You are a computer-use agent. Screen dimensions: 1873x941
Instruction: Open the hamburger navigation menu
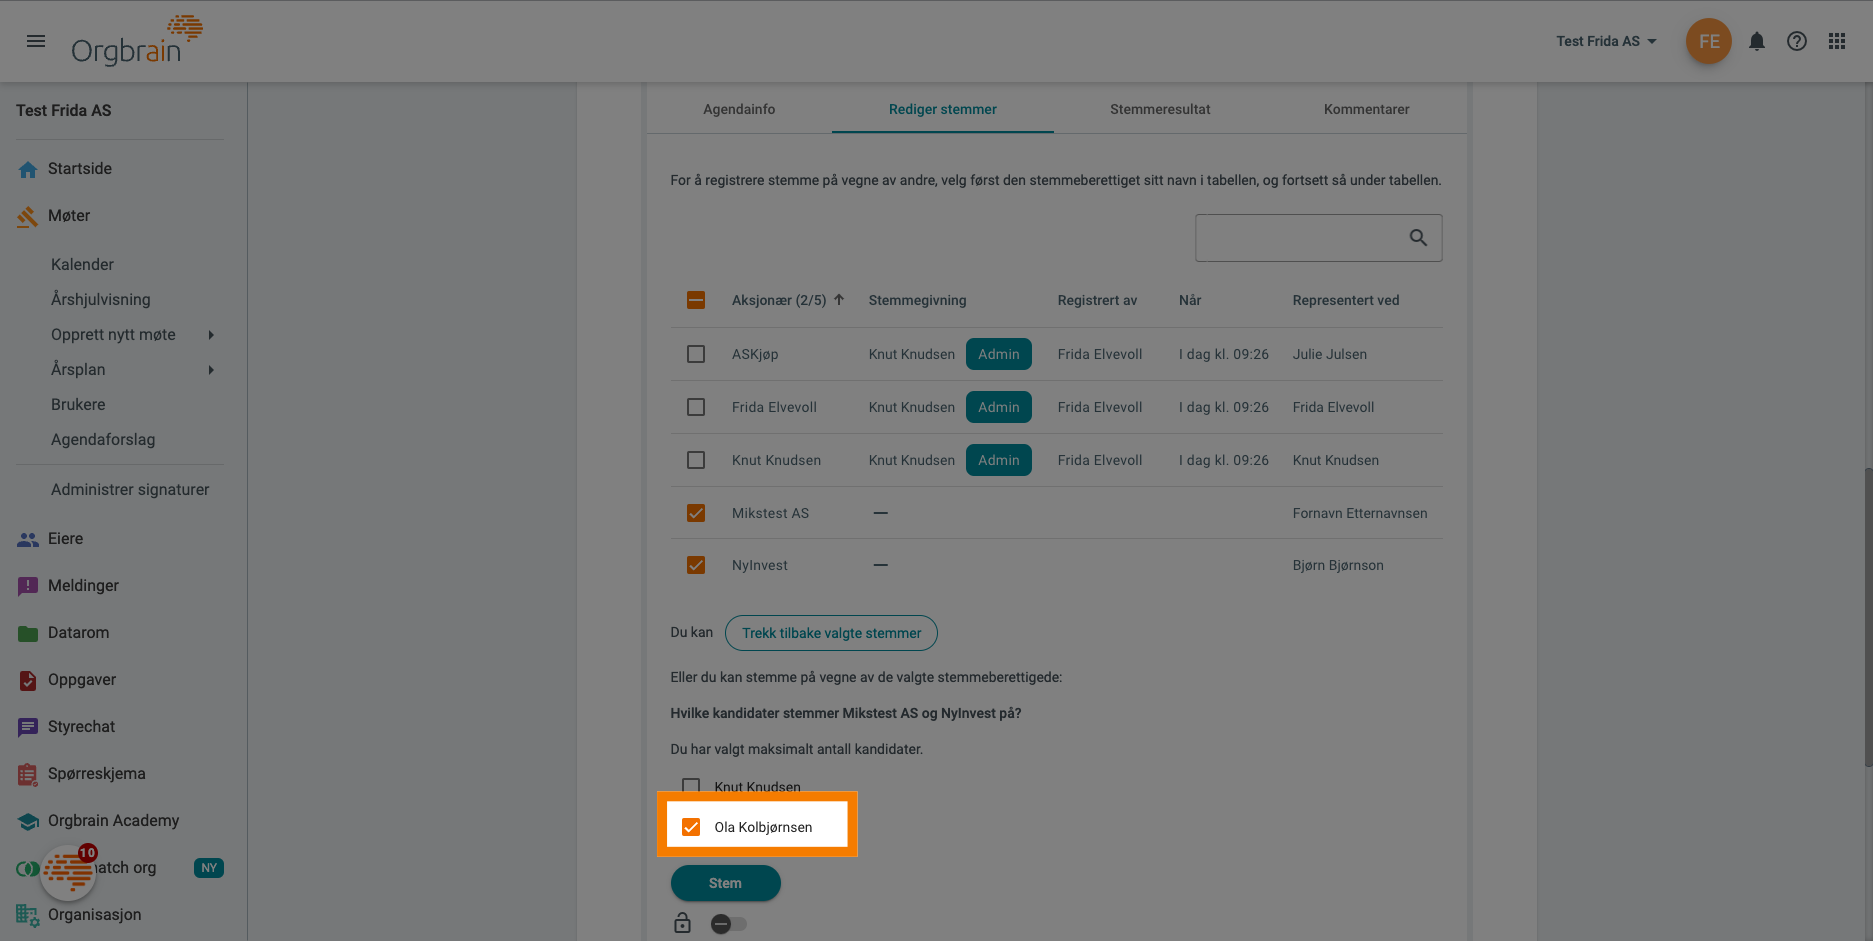coord(36,41)
